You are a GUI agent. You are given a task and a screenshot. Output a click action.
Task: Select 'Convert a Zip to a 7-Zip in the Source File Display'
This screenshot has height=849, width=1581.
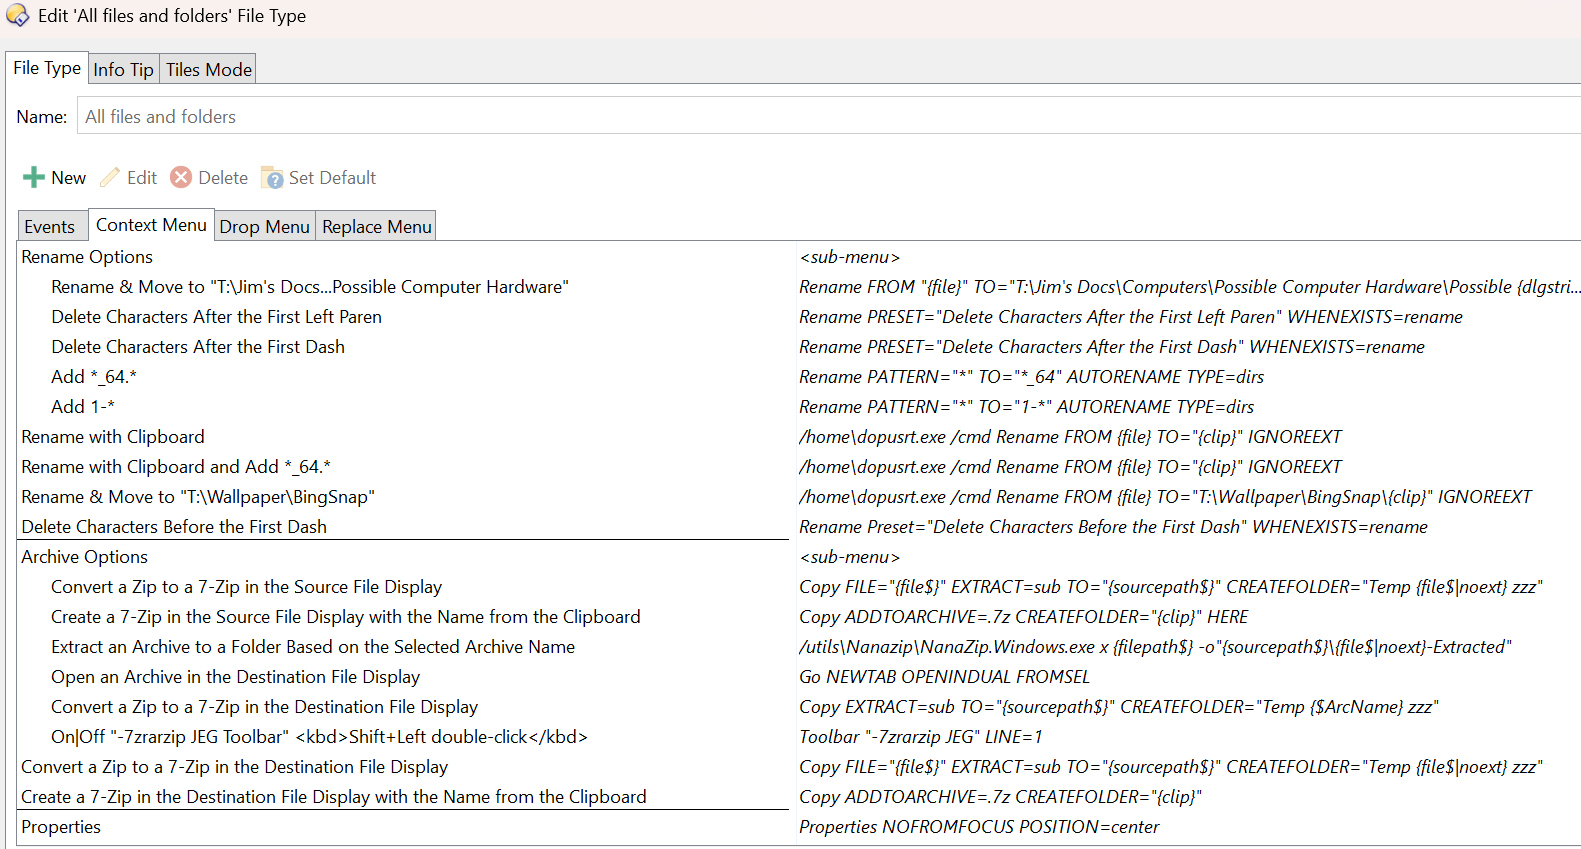(247, 587)
